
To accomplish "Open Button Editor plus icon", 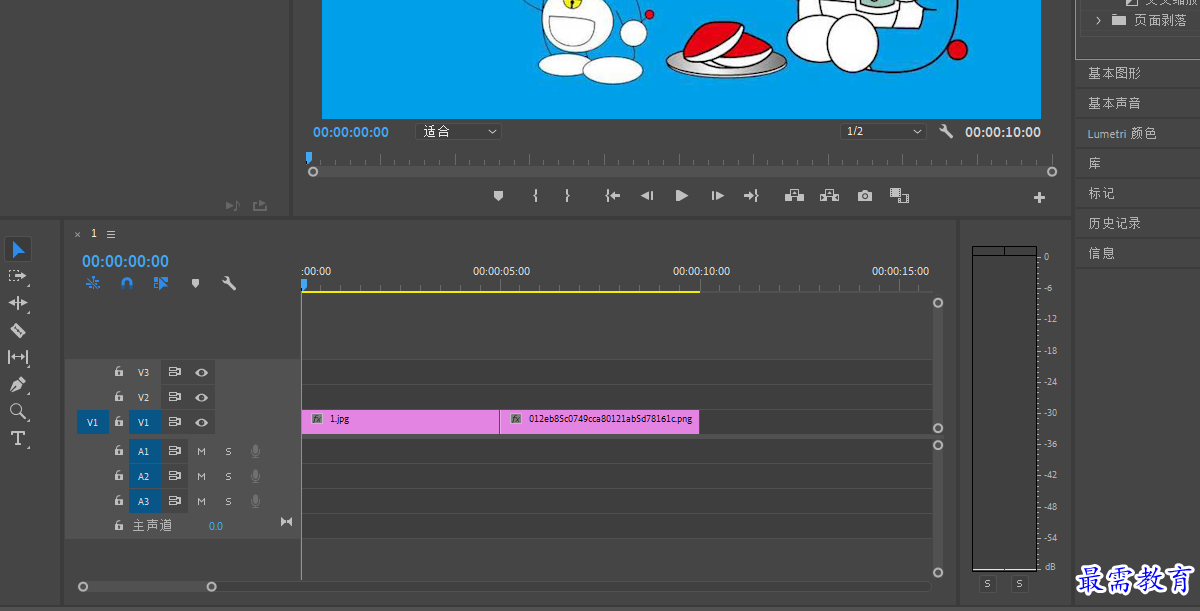I will click(x=1039, y=198).
